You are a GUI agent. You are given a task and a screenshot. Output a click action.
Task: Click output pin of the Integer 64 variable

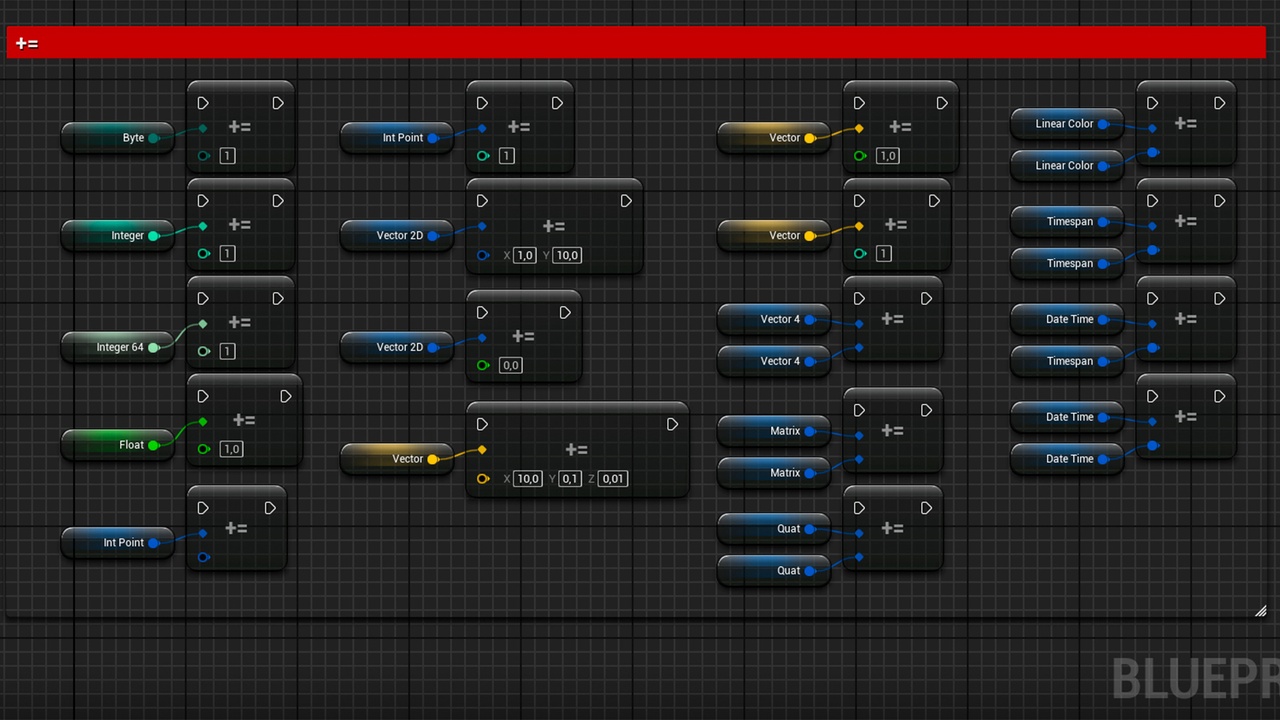[154, 348]
